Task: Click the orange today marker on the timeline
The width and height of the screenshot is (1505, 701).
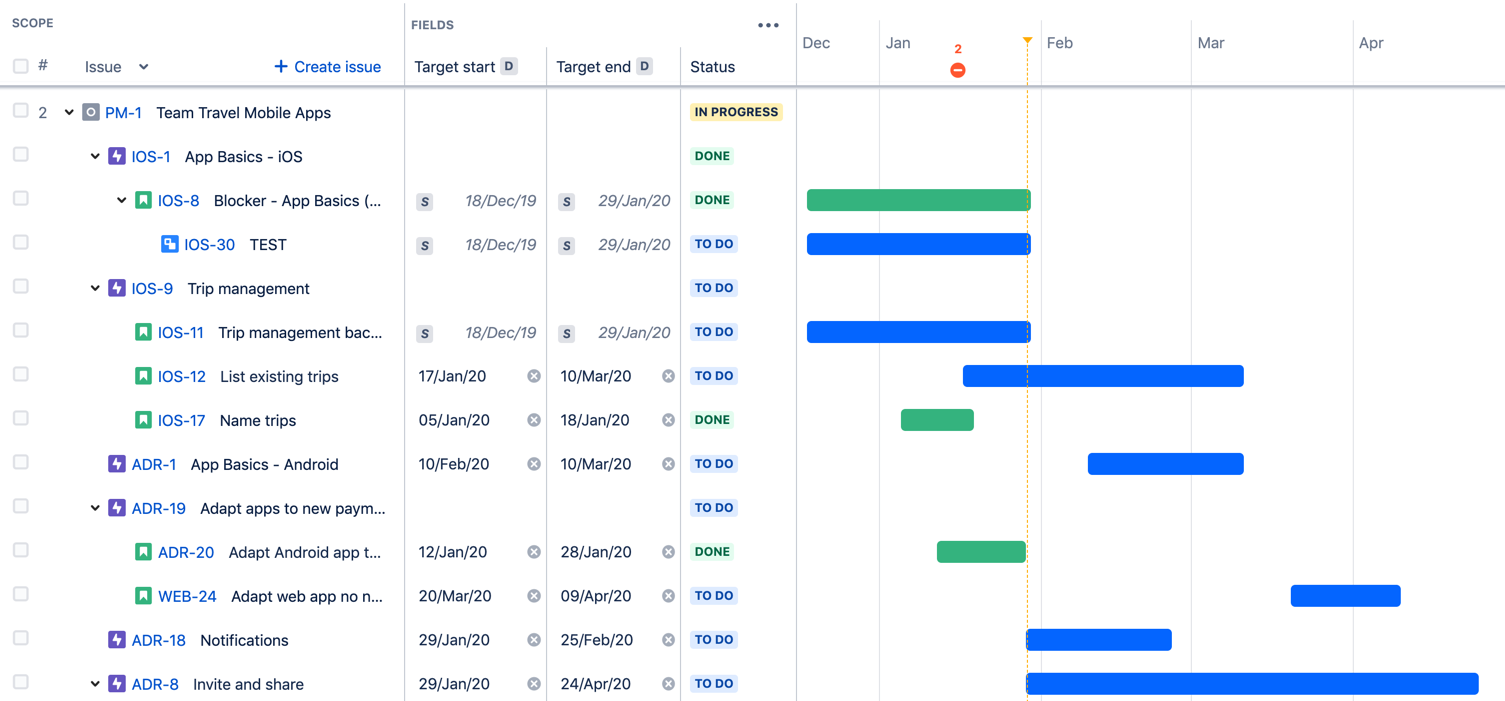Action: point(1027,41)
